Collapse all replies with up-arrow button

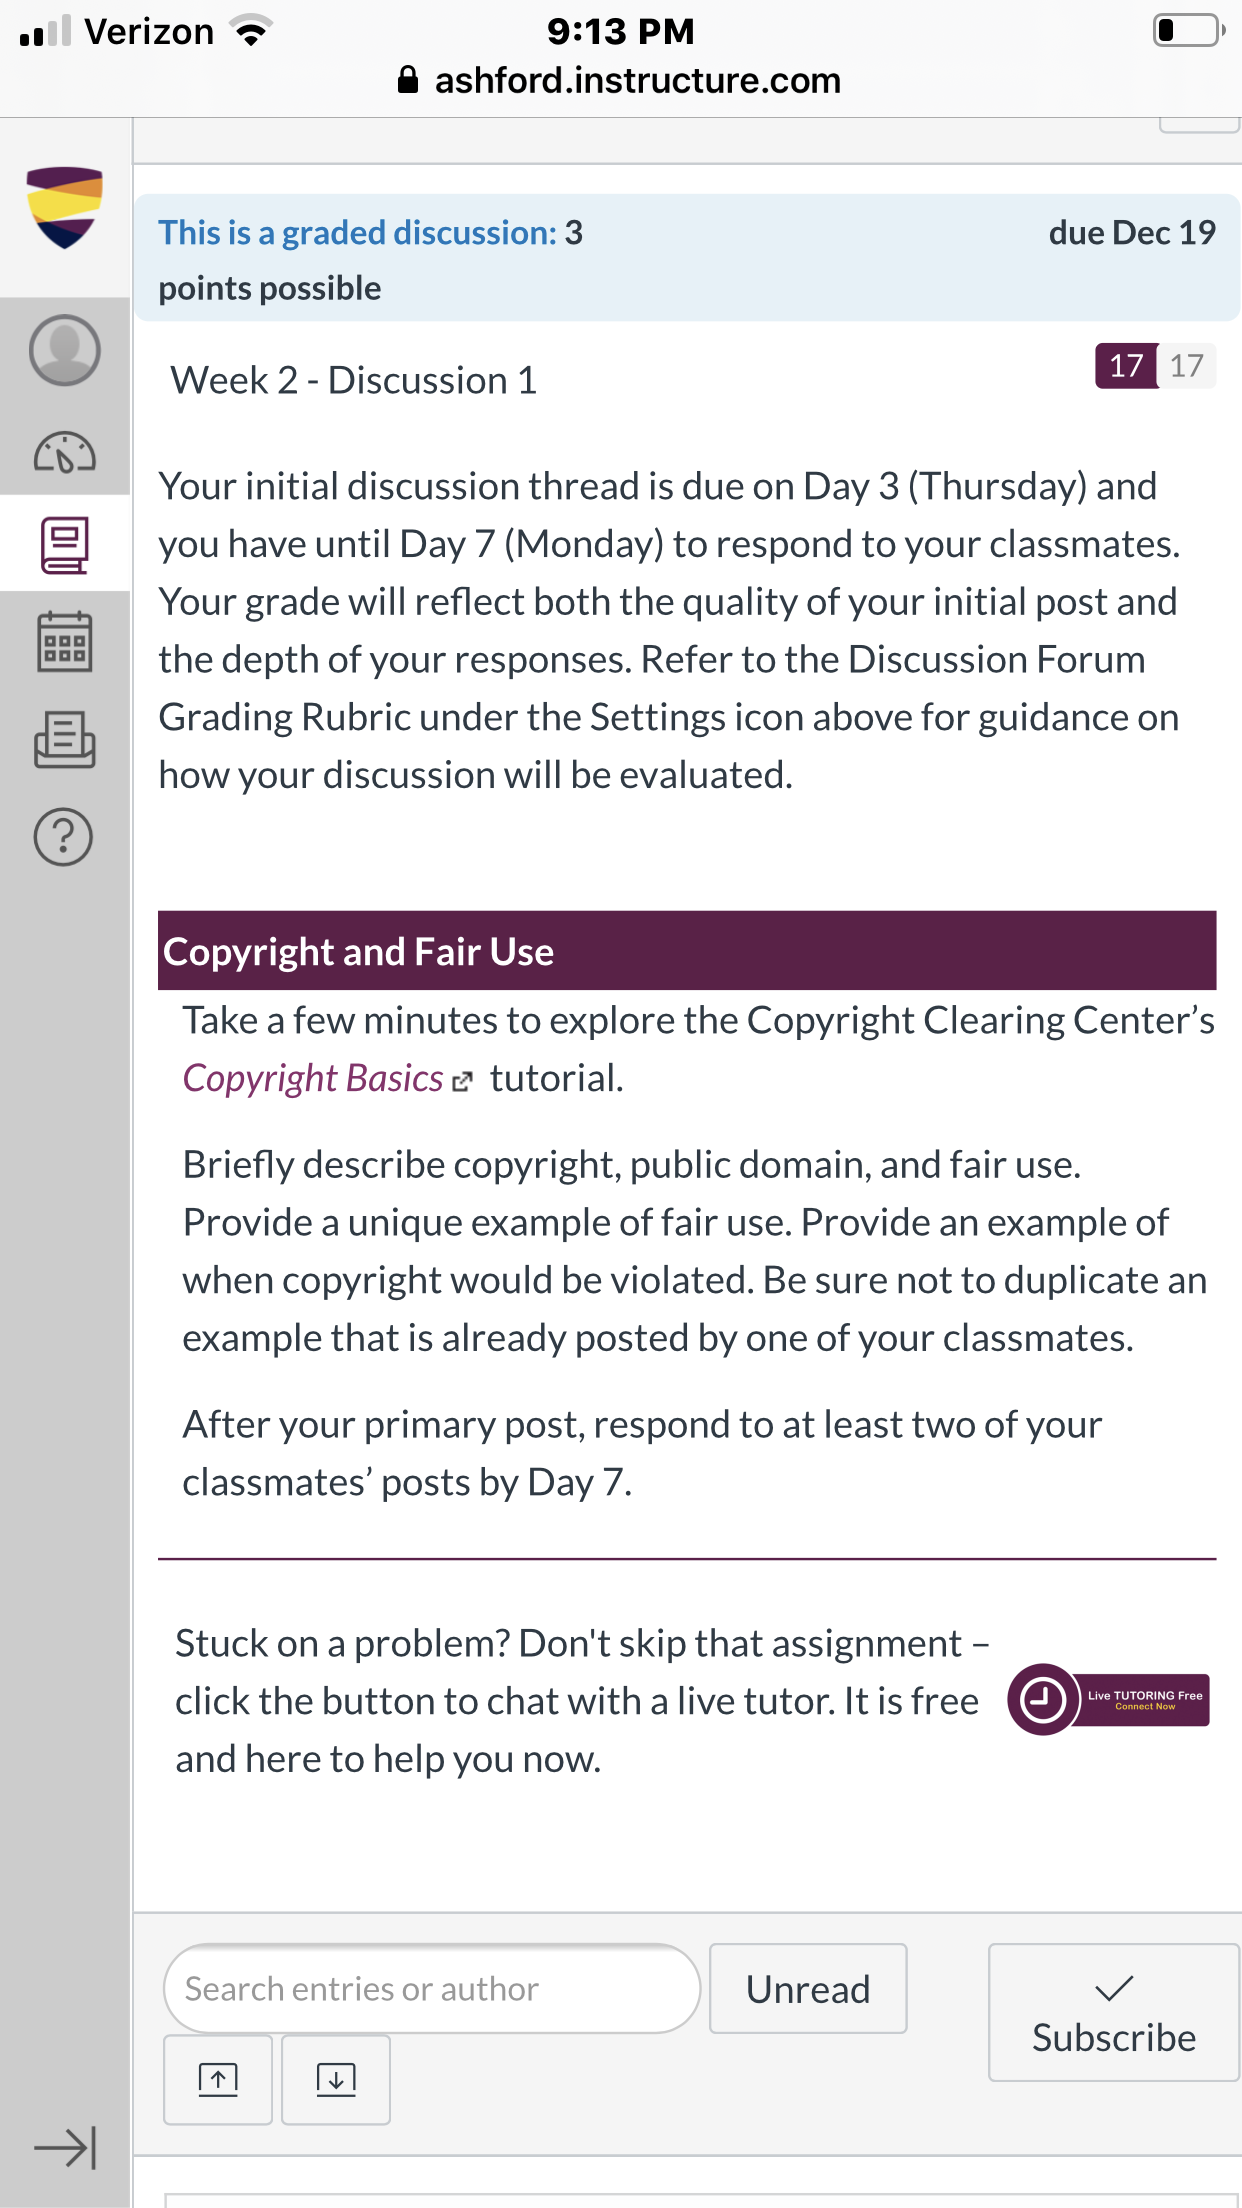(218, 2079)
